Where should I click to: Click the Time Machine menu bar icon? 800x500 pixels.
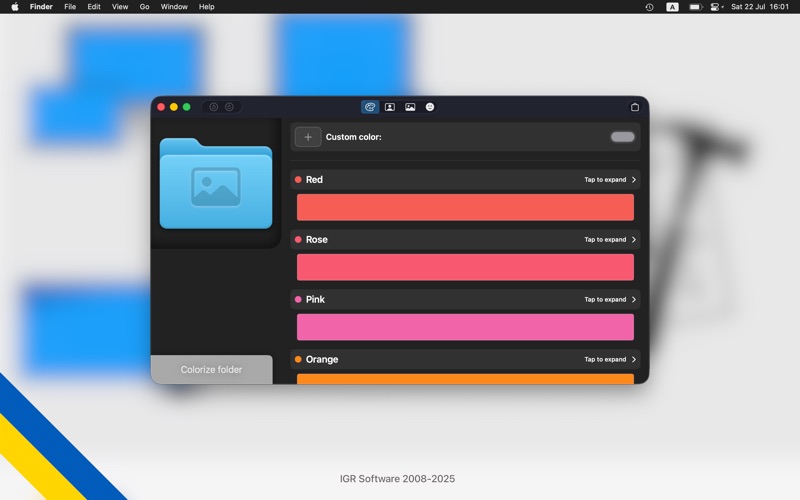click(x=649, y=7)
